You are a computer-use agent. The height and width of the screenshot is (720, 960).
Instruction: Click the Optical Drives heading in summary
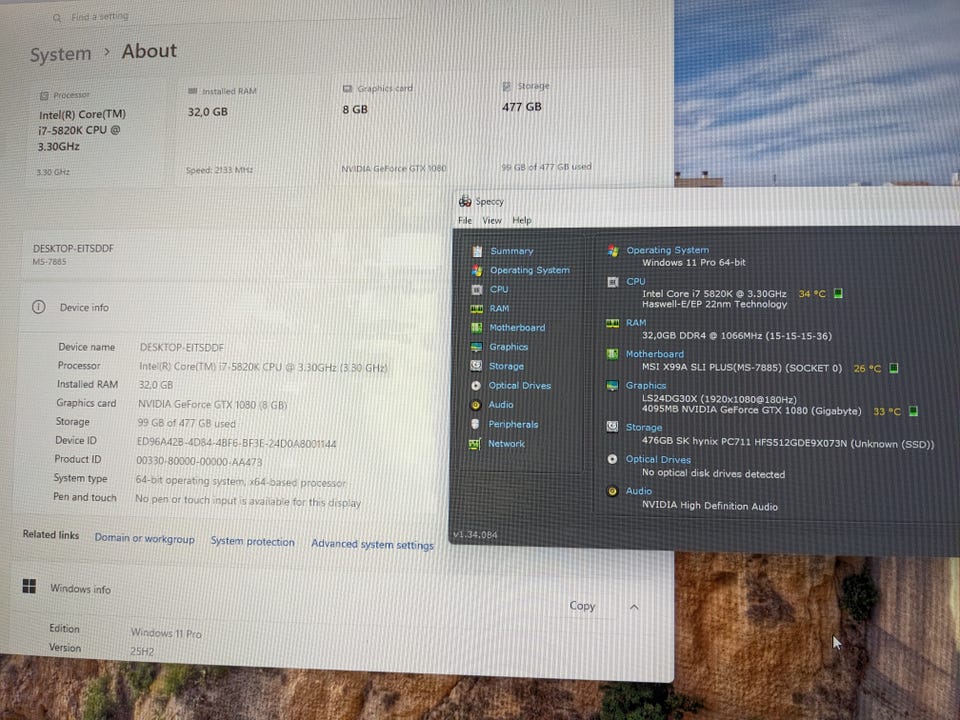pyautogui.click(x=658, y=459)
